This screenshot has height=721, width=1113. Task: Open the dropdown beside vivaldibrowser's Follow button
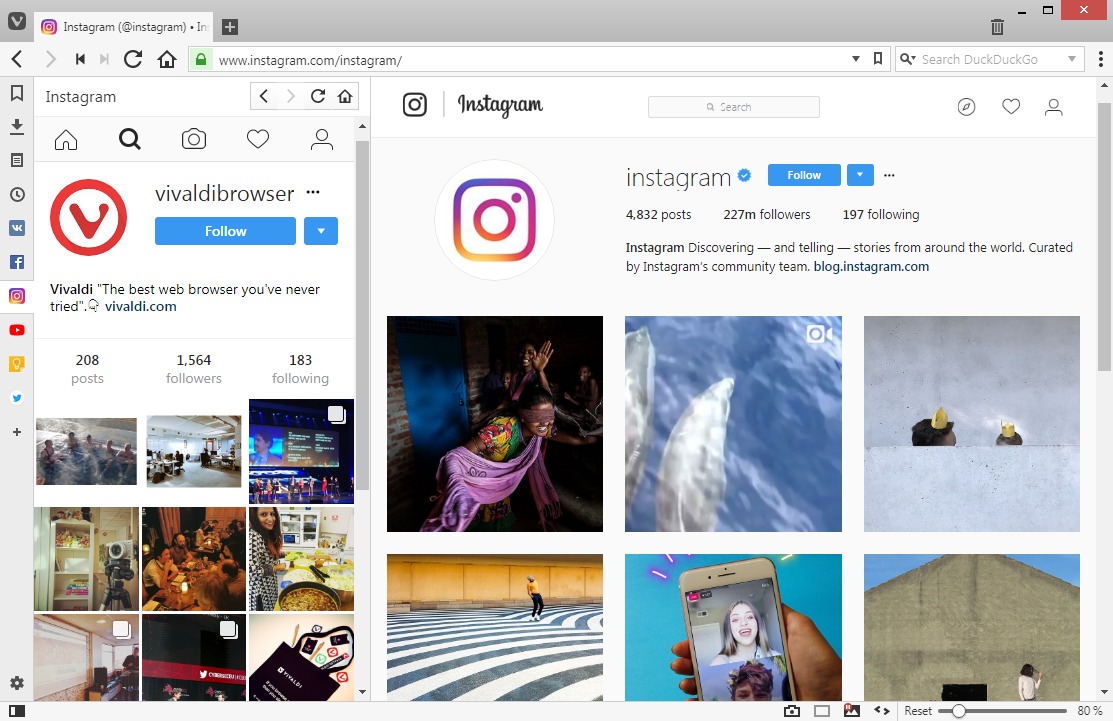click(320, 231)
